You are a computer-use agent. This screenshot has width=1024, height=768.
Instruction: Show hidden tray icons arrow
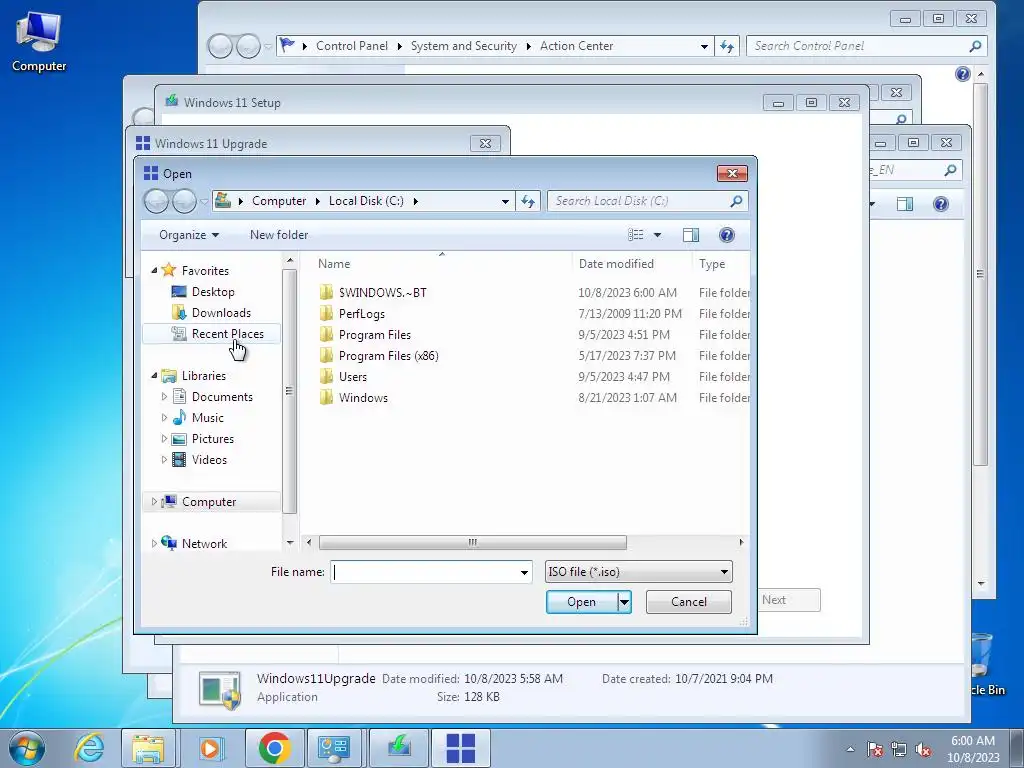[x=850, y=749]
